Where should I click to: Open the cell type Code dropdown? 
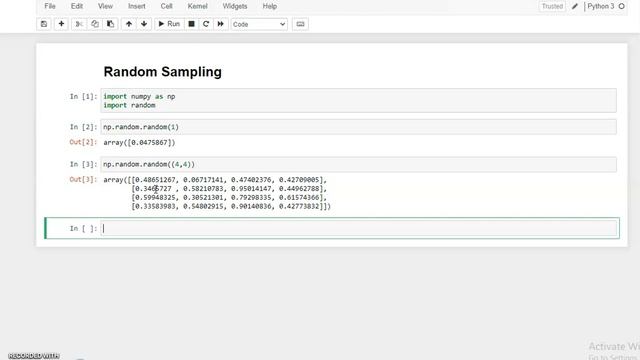259,24
